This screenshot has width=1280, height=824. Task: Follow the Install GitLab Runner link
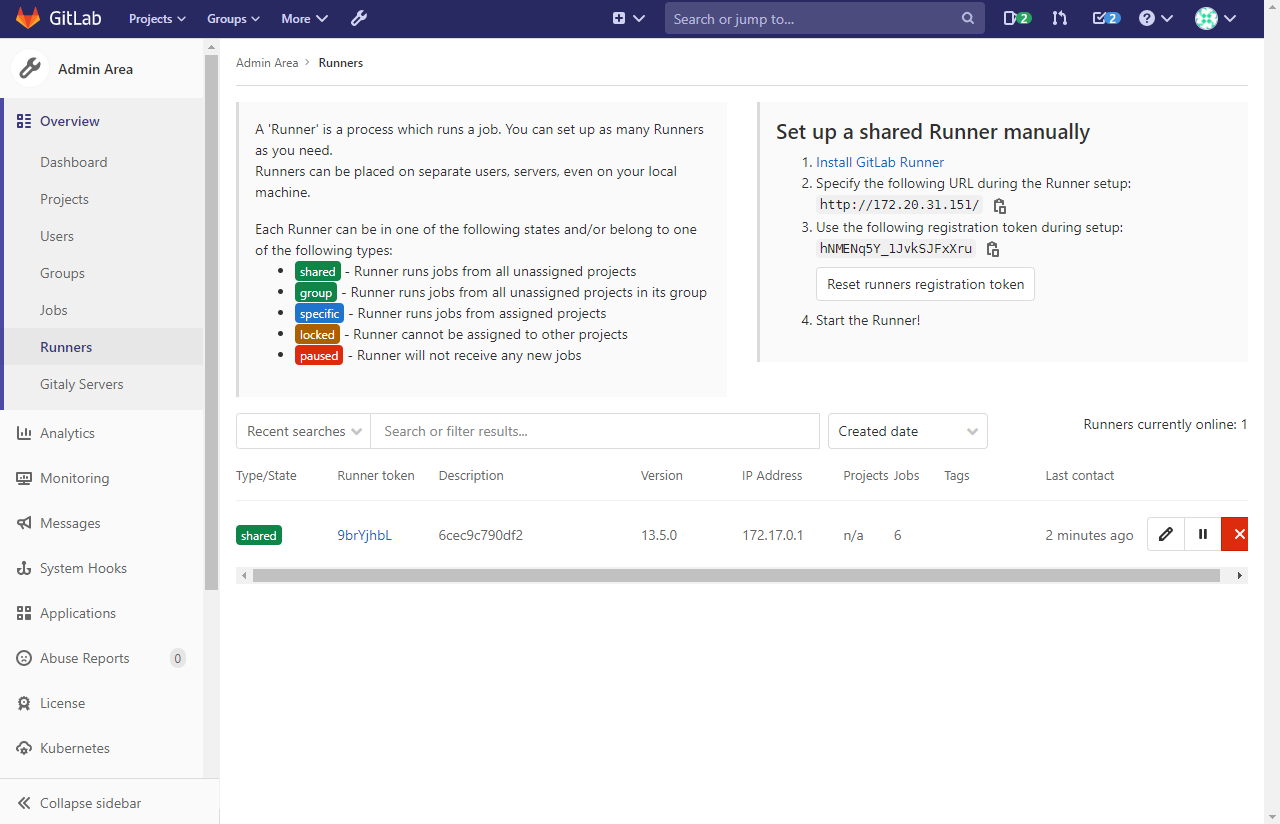point(879,162)
